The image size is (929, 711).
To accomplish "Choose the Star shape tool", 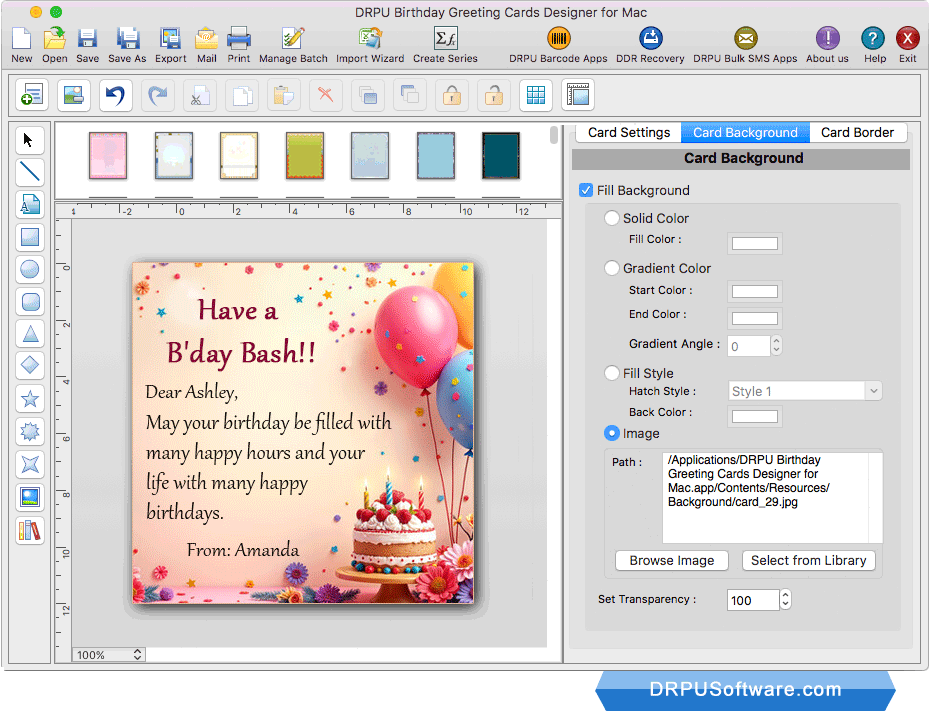I will [x=29, y=399].
